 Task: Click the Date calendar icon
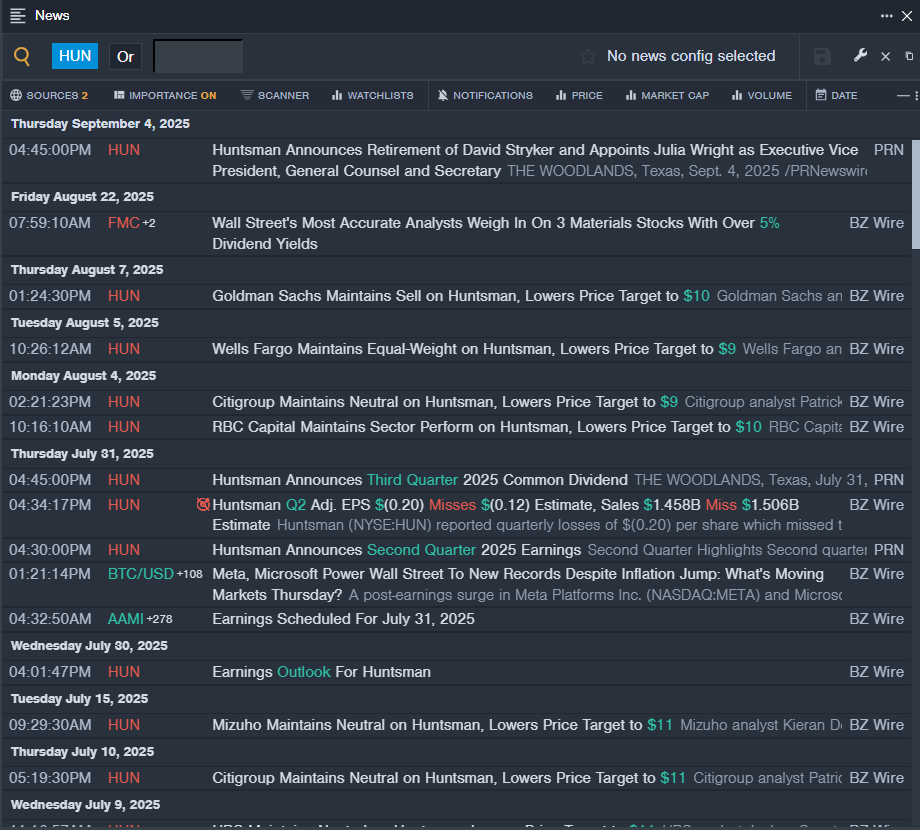[x=821, y=95]
